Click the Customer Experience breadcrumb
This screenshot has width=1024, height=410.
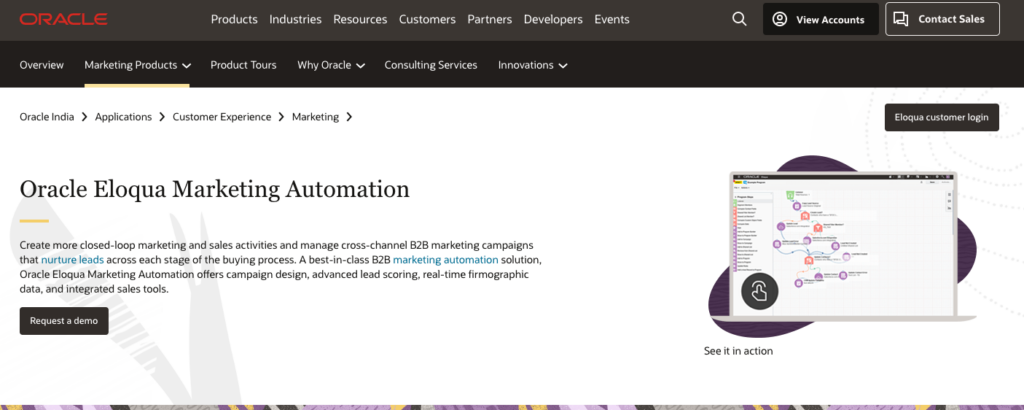coord(221,117)
